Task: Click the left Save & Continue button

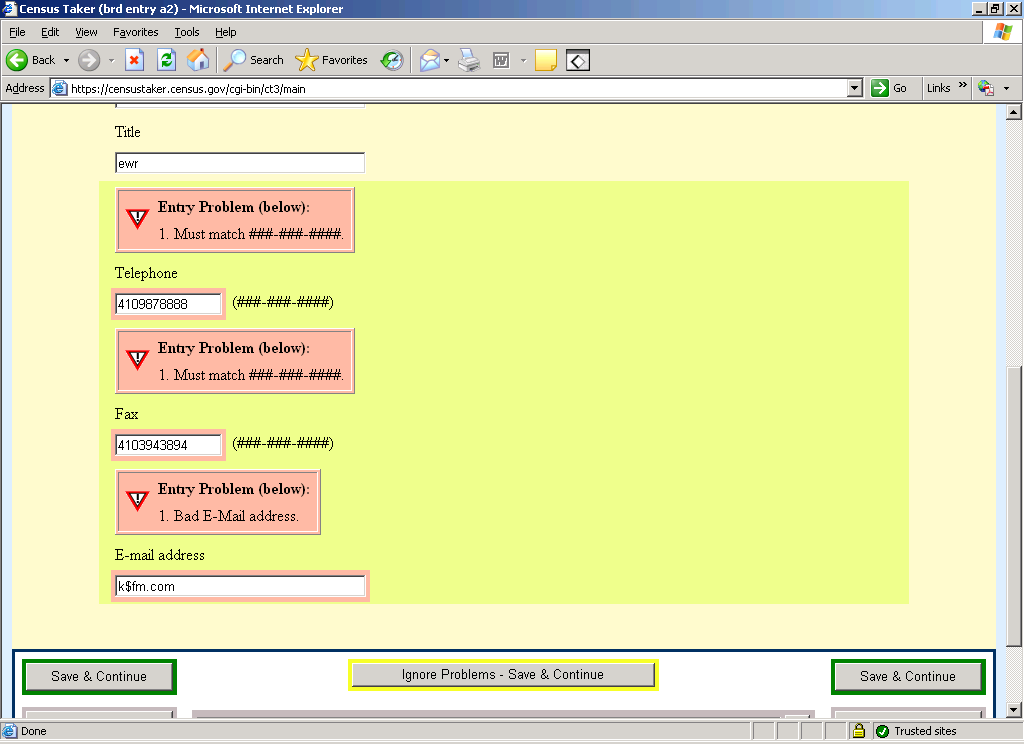Action: point(99,677)
